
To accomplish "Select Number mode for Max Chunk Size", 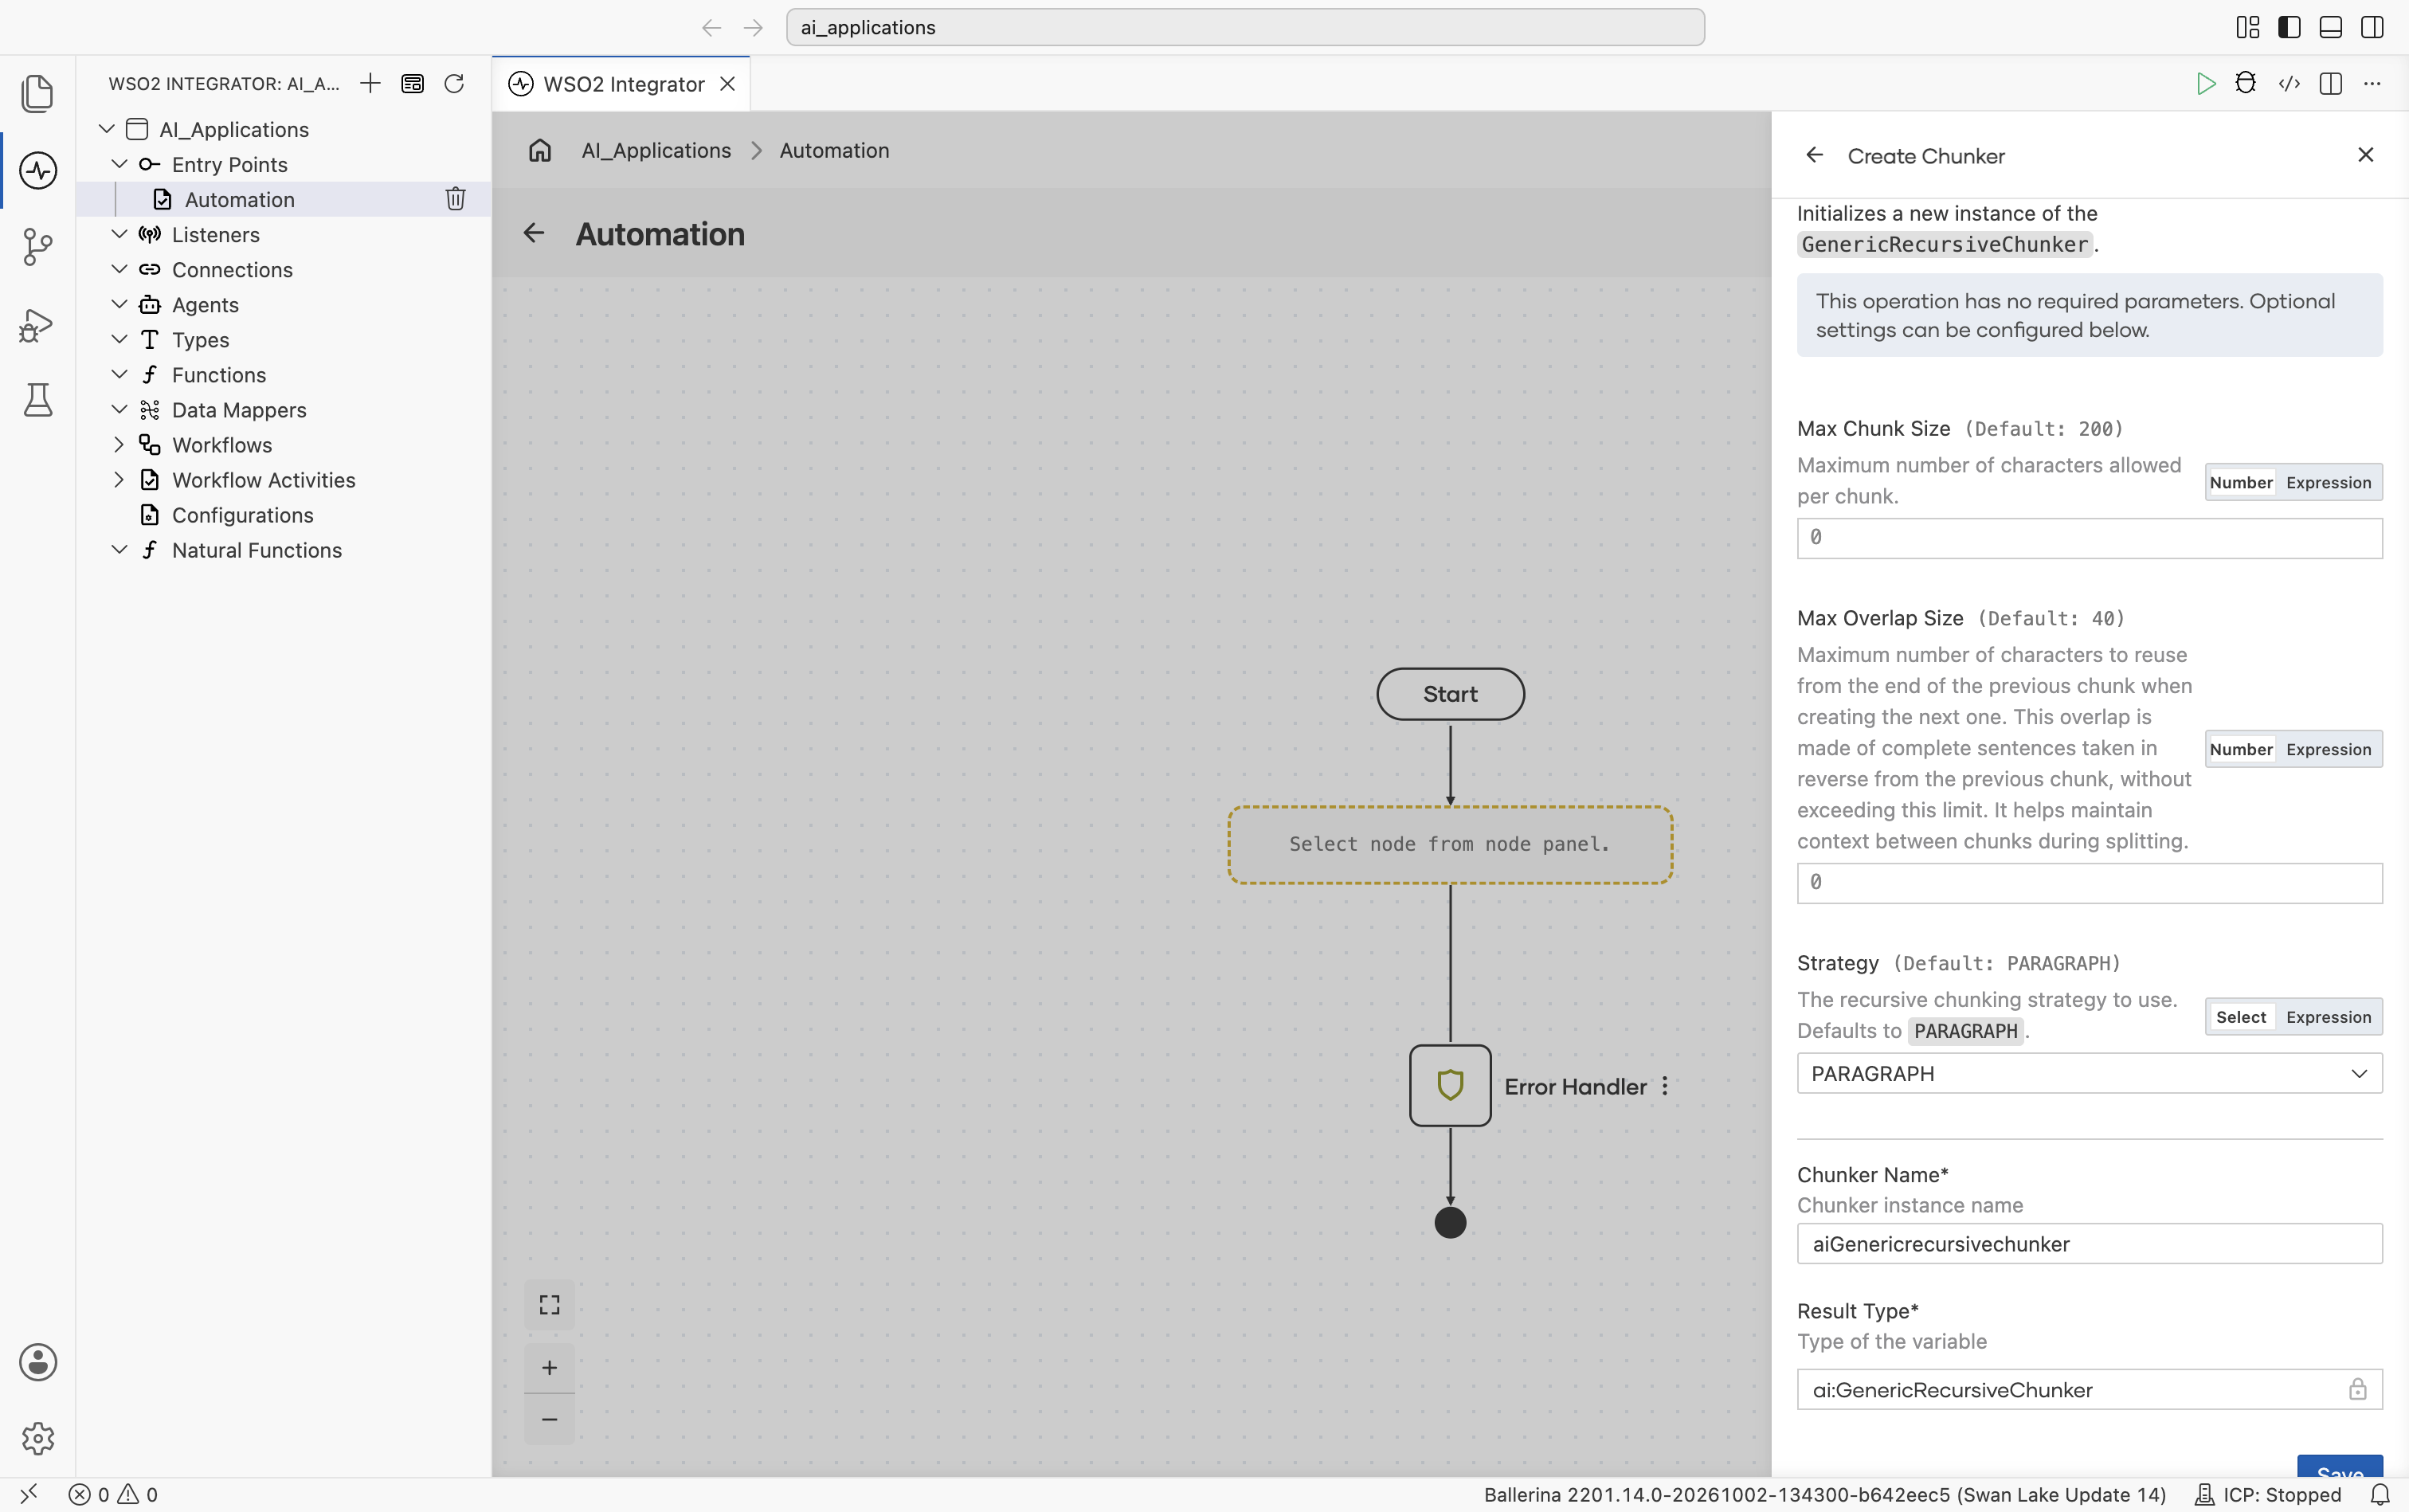I will [2241, 483].
